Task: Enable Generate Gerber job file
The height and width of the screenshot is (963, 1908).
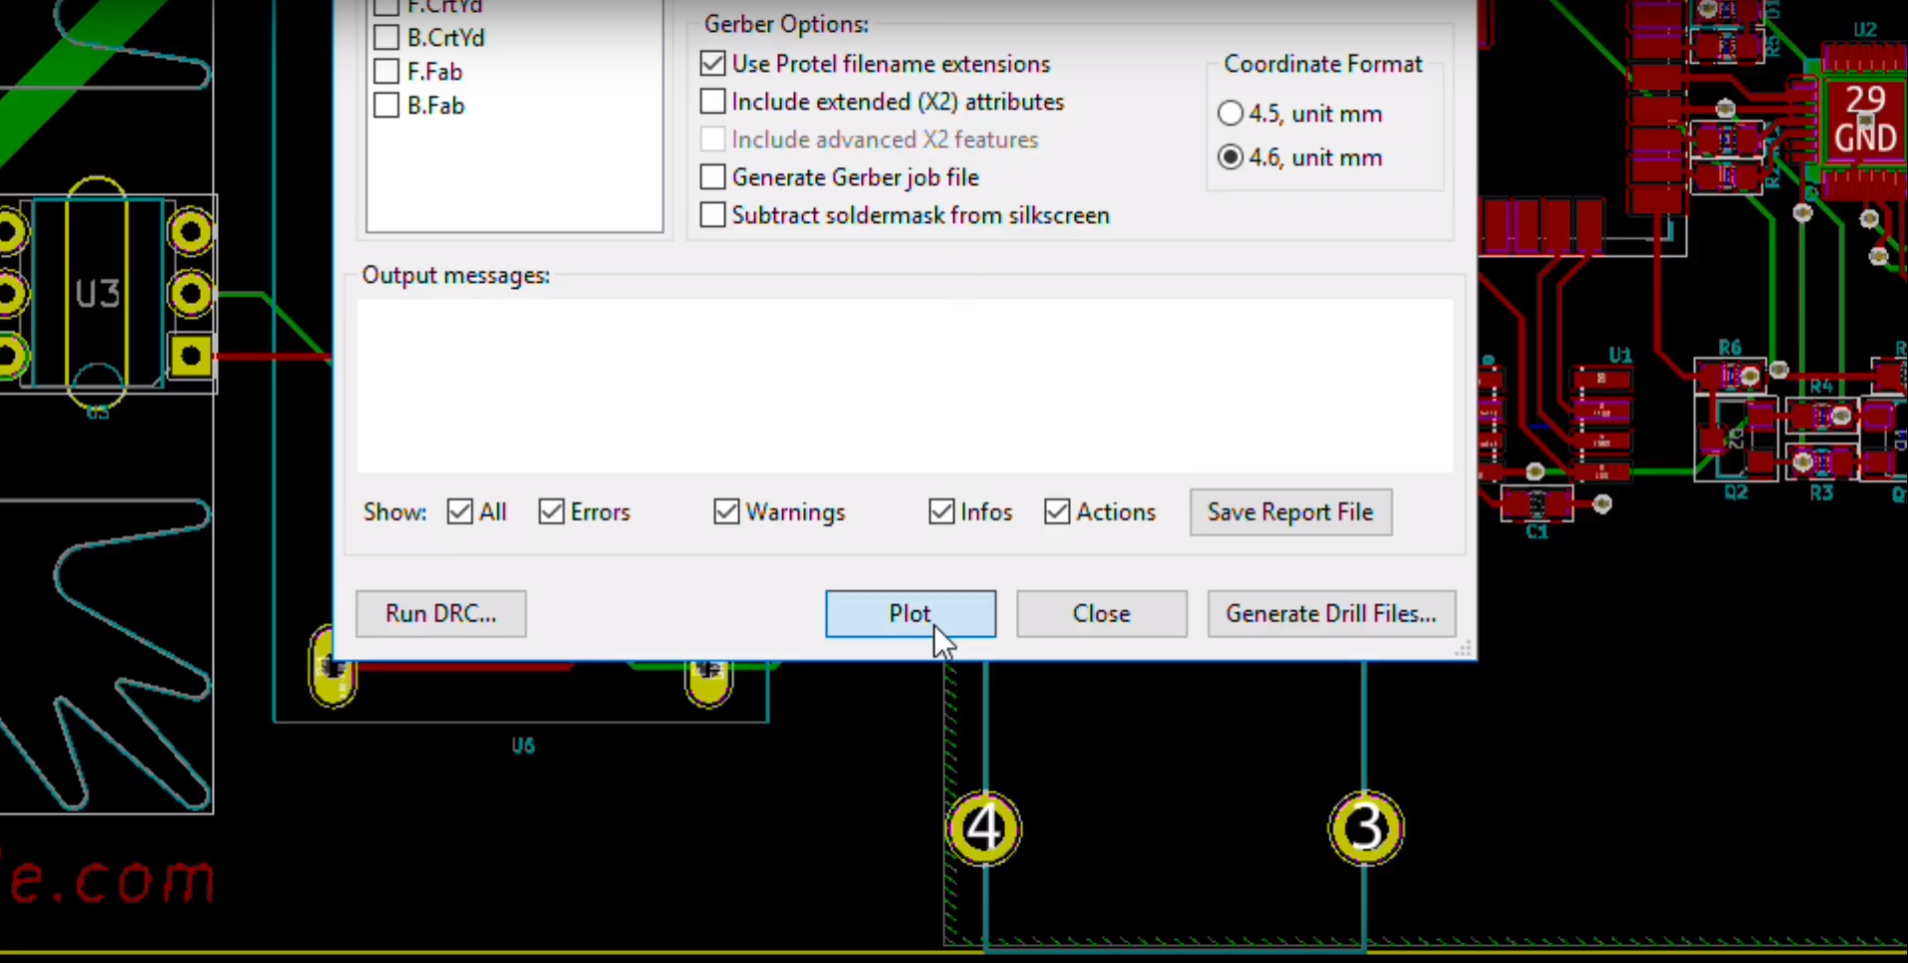Action: tap(713, 178)
